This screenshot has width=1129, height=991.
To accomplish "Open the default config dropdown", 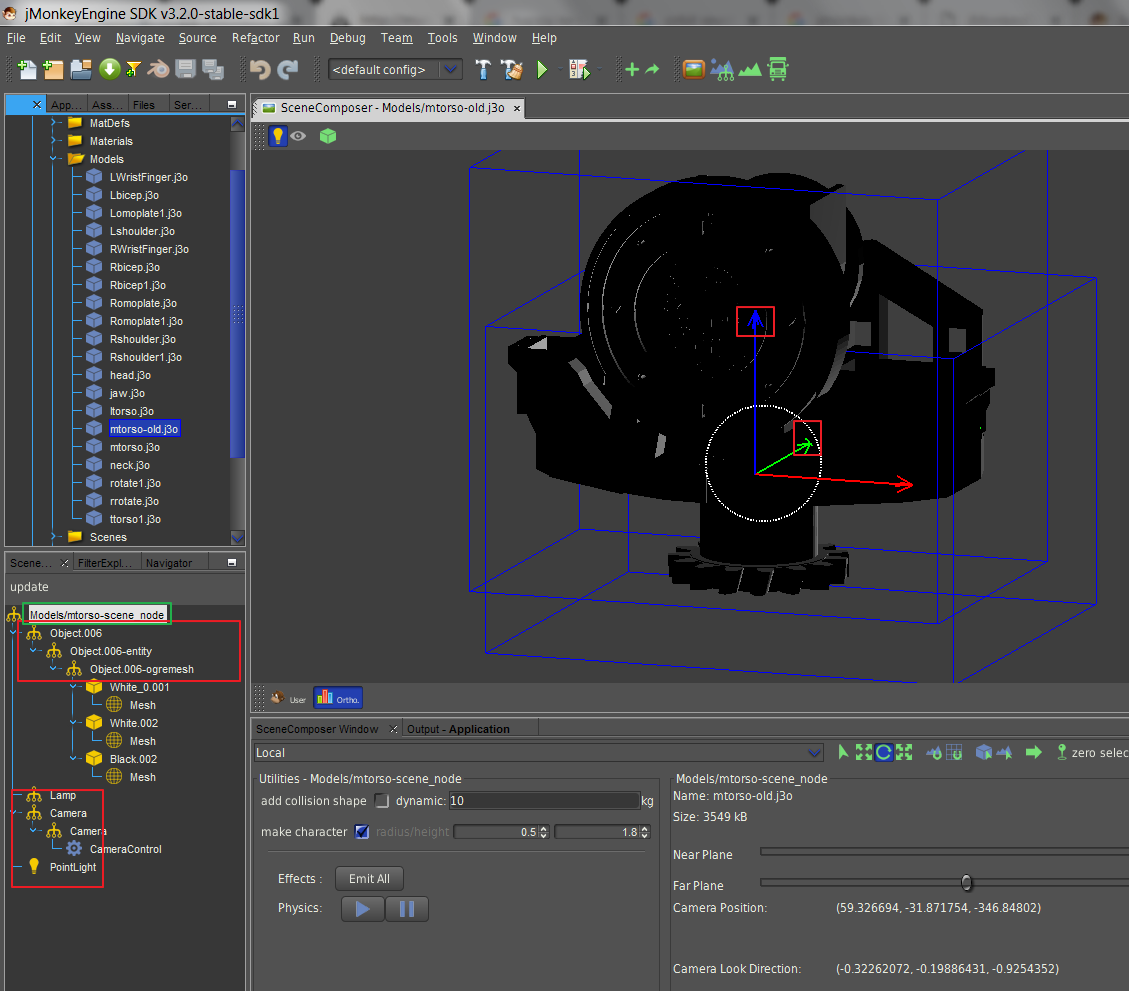I will [451, 69].
